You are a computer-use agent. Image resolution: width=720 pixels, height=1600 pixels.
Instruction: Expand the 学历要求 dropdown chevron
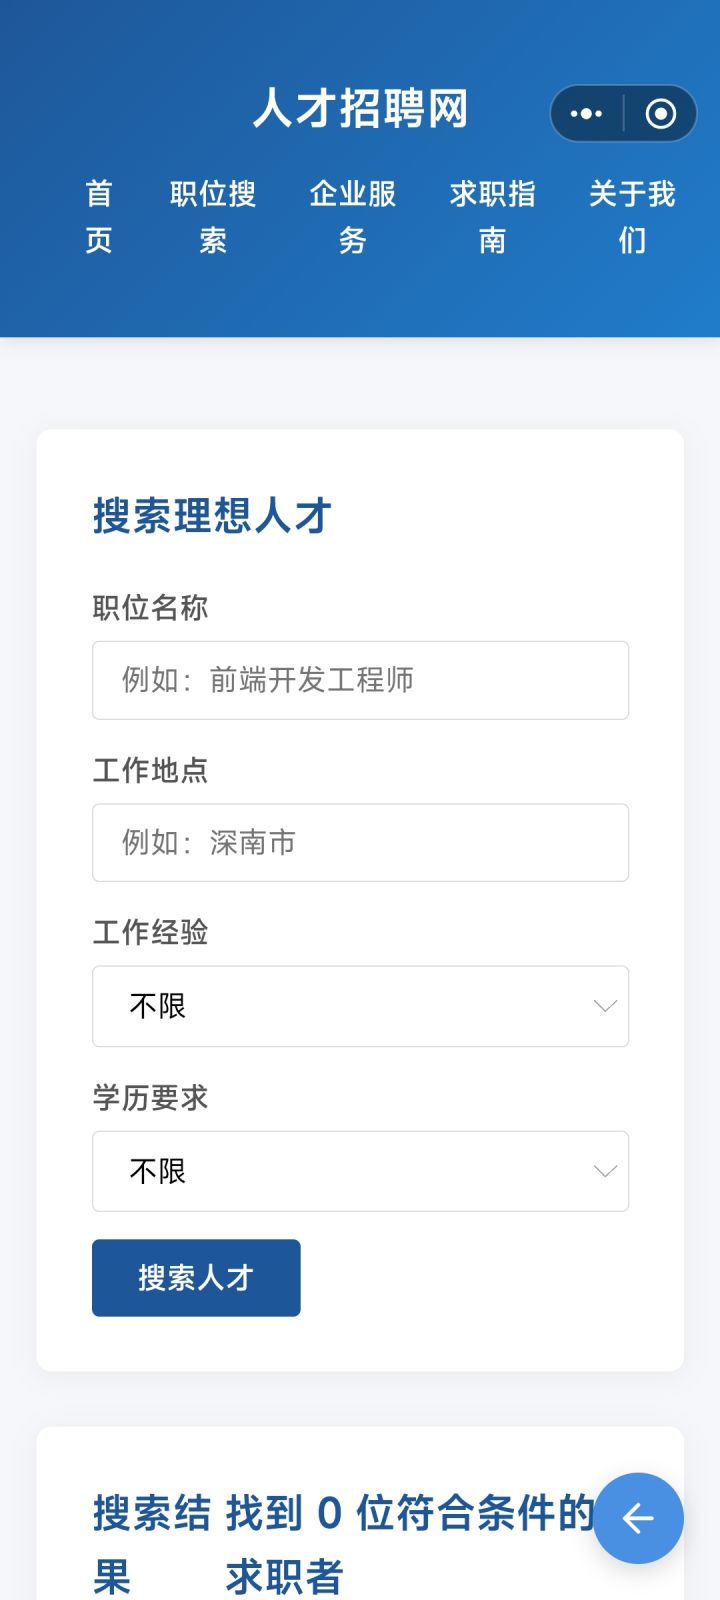click(x=604, y=1171)
